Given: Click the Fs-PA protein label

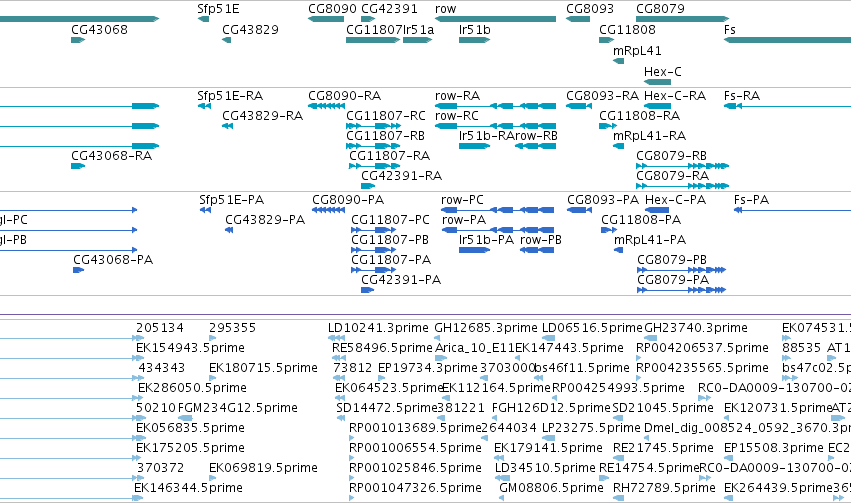Looking at the screenshot, I should pos(752,200).
